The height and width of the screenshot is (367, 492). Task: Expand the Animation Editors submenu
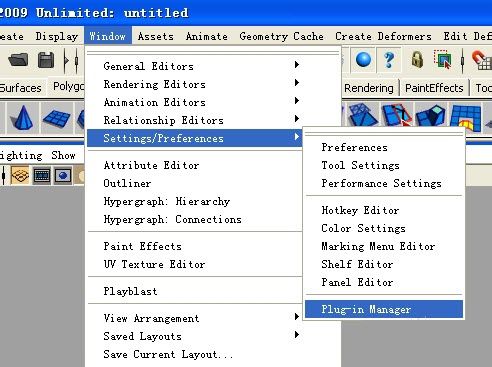coord(194,102)
